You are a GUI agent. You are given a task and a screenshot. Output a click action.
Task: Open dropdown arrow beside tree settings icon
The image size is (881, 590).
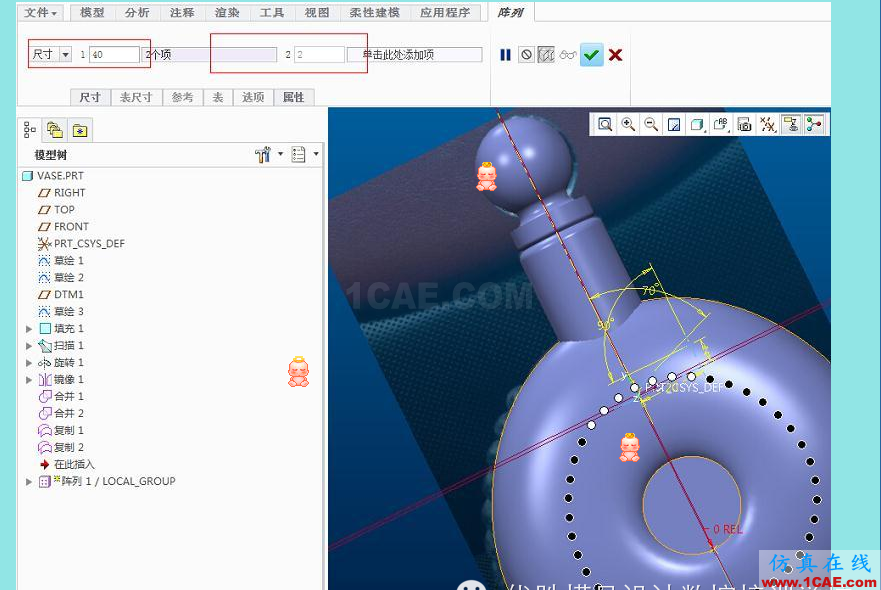280,153
